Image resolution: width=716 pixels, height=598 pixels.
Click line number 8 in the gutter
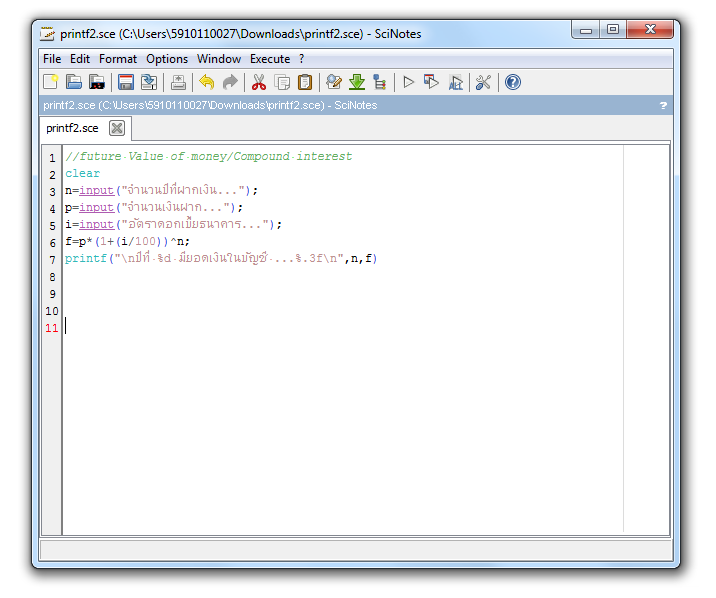coord(53,277)
